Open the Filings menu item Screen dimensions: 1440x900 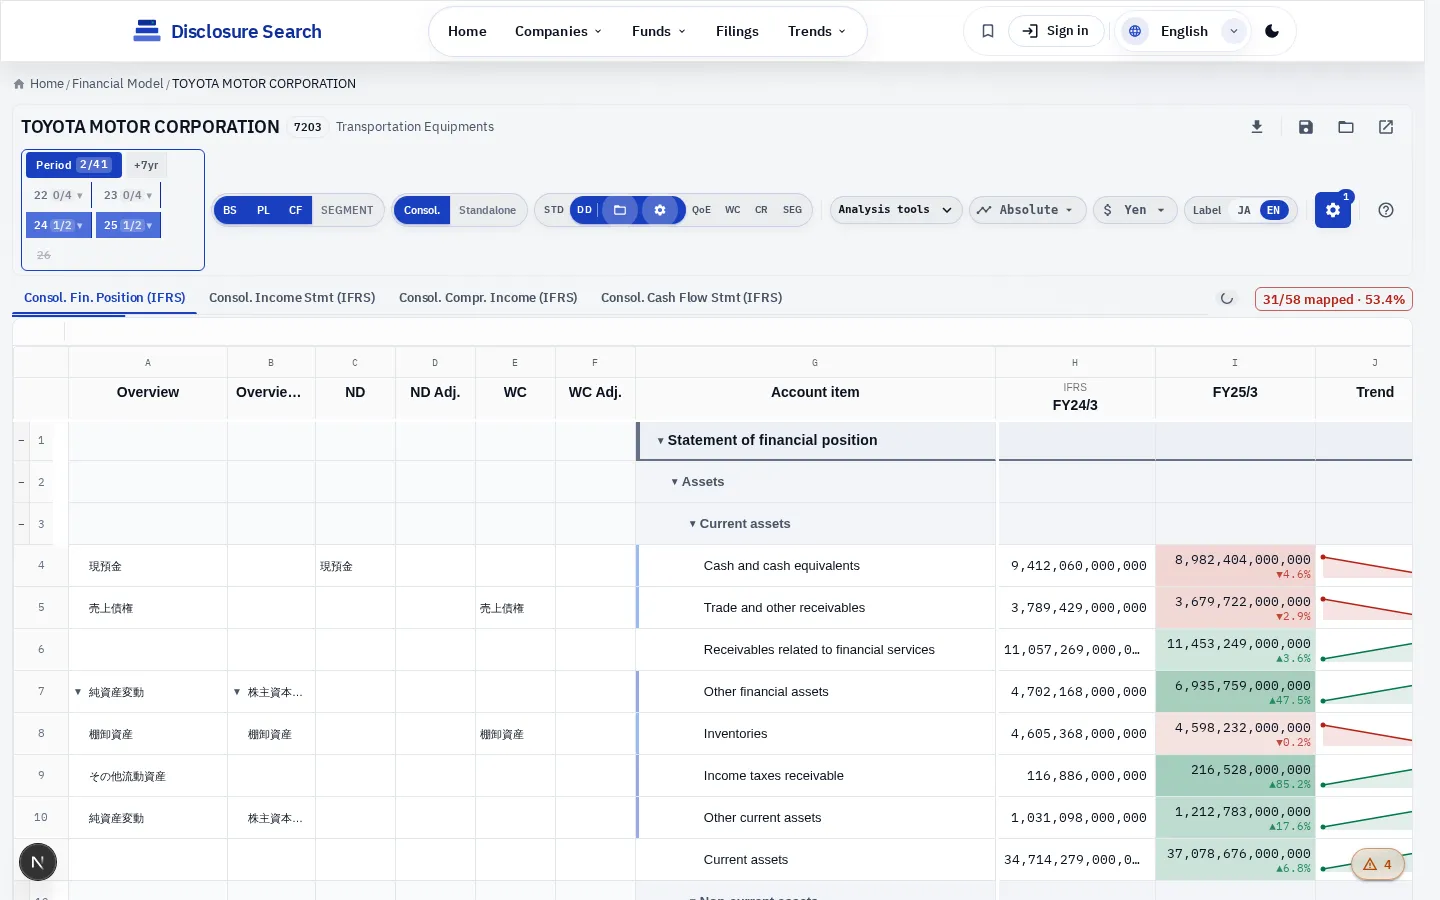tap(737, 31)
